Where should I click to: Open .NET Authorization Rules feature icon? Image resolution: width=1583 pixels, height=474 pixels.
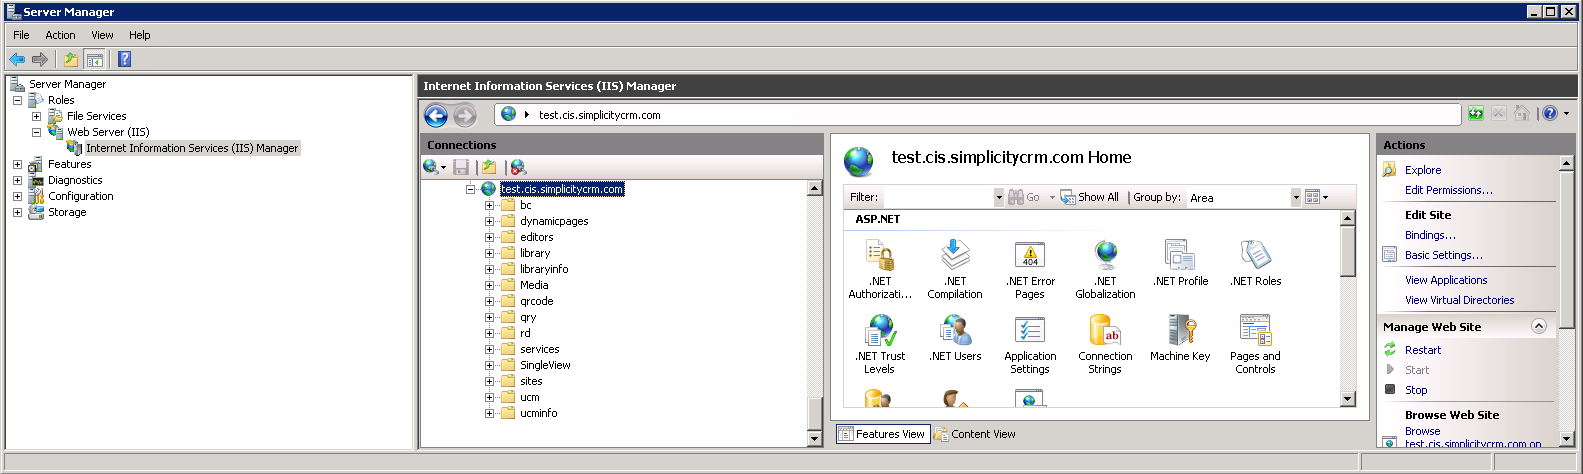tap(880, 269)
